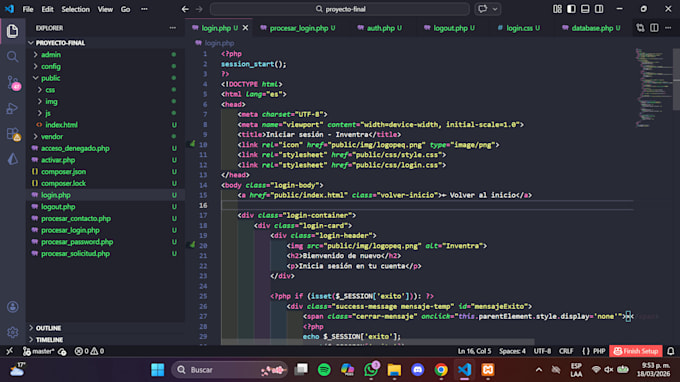Open the Extensions view
This screenshot has height=382, width=680.
pyautogui.click(x=13, y=134)
